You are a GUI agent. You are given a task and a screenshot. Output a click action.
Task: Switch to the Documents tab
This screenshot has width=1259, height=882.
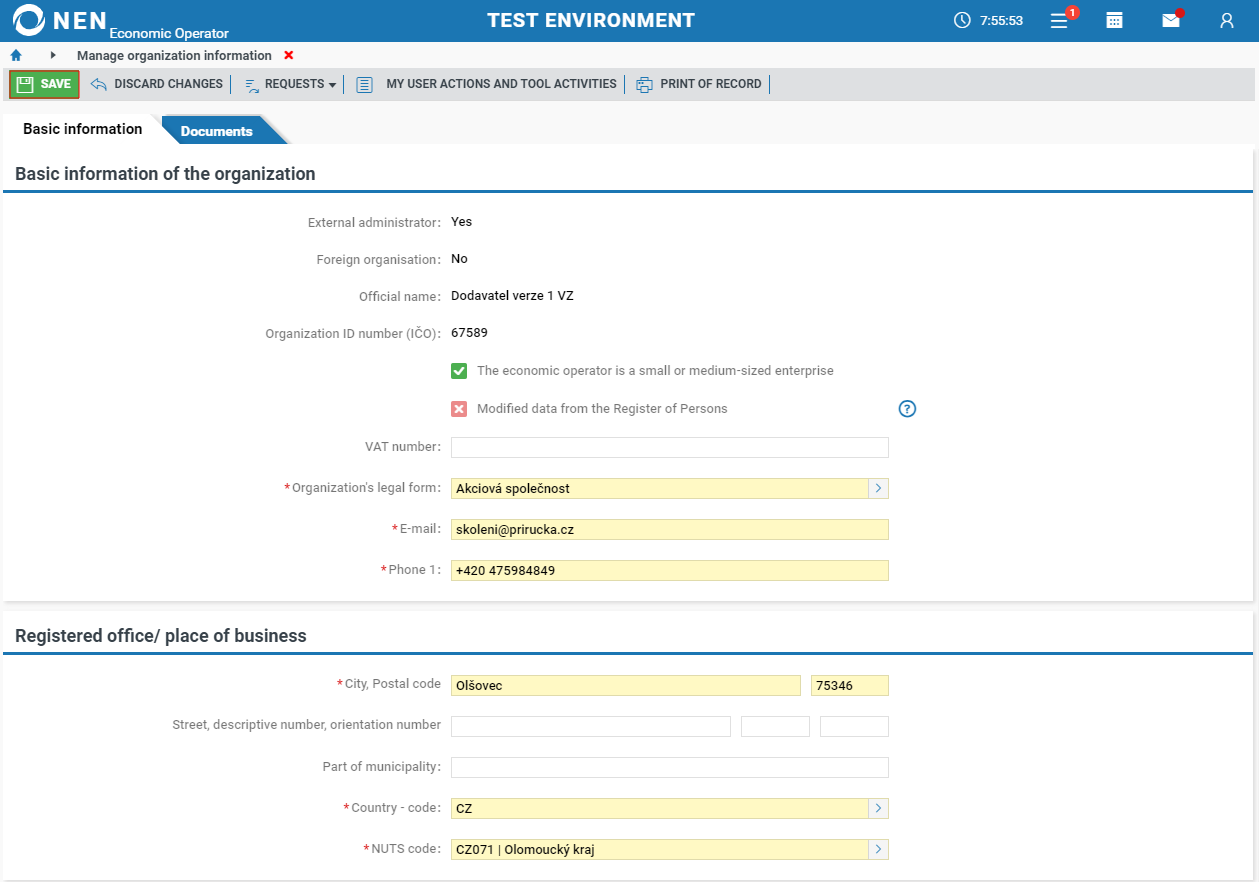tap(217, 131)
